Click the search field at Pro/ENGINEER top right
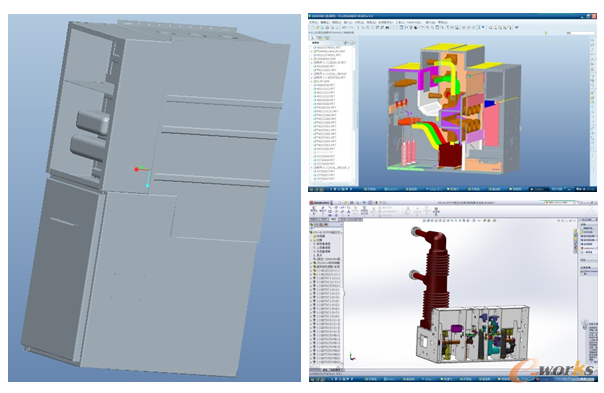Image resolution: width=604 pixels, height=393 pixels. 582,33
